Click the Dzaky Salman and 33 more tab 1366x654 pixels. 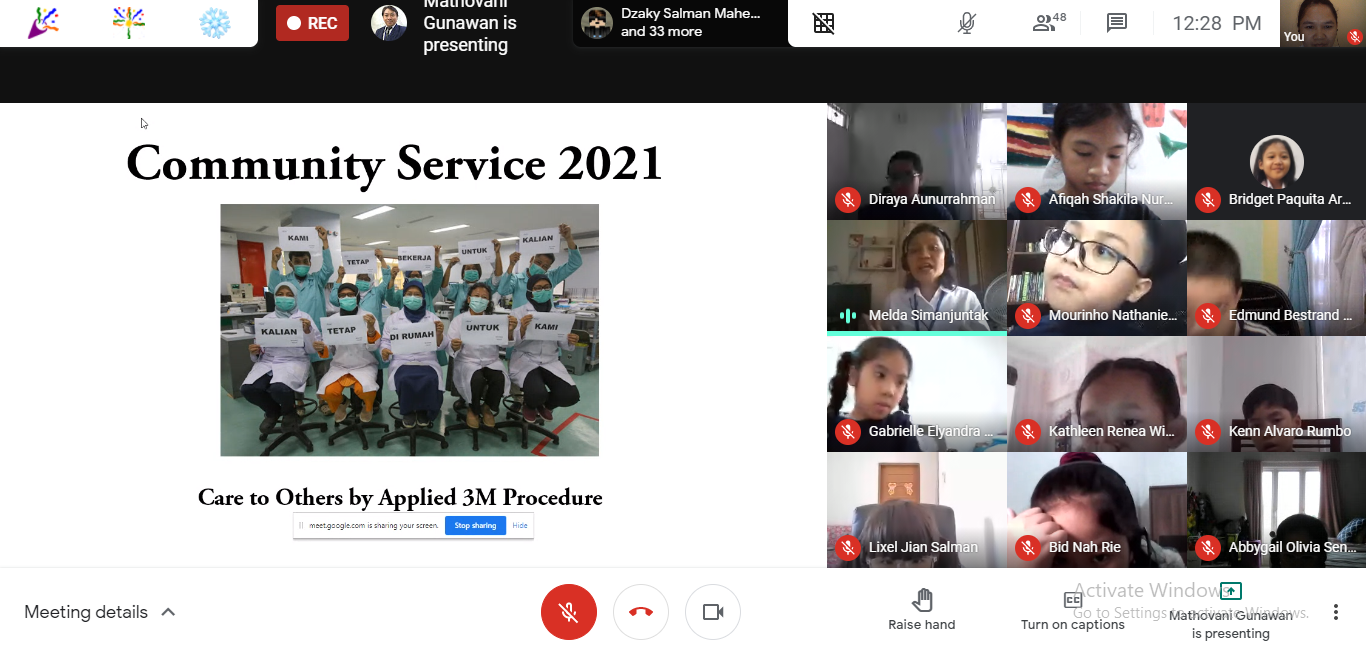click(x=680, y=23)
